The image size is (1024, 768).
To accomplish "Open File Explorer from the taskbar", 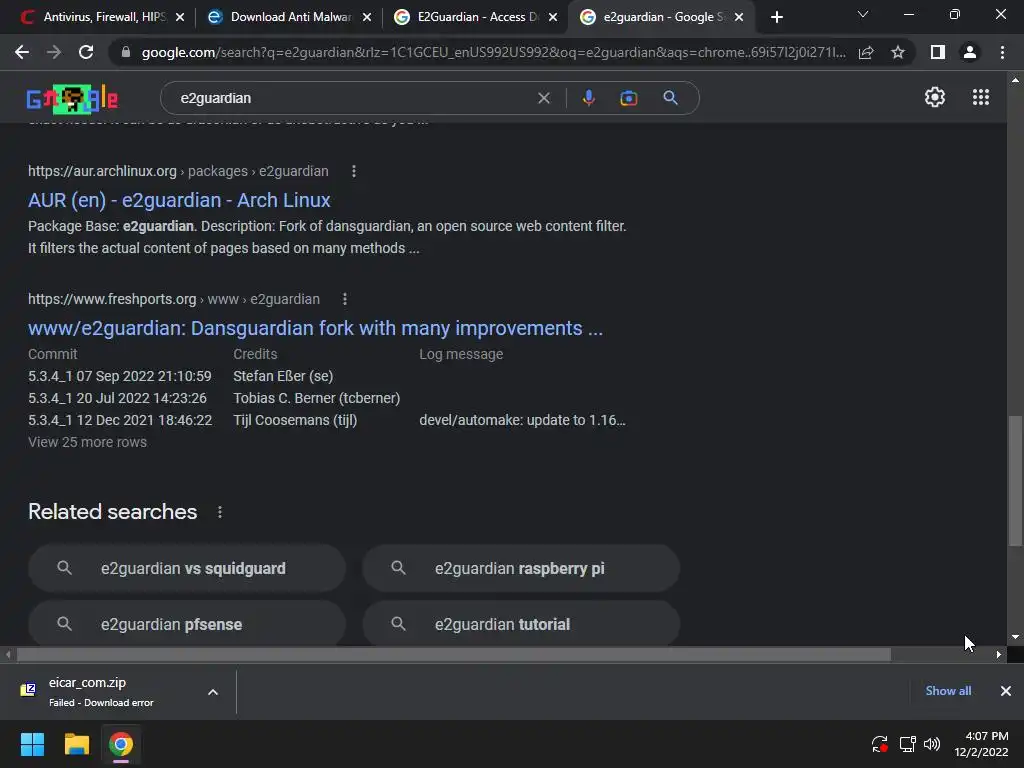I will point(76,744).
